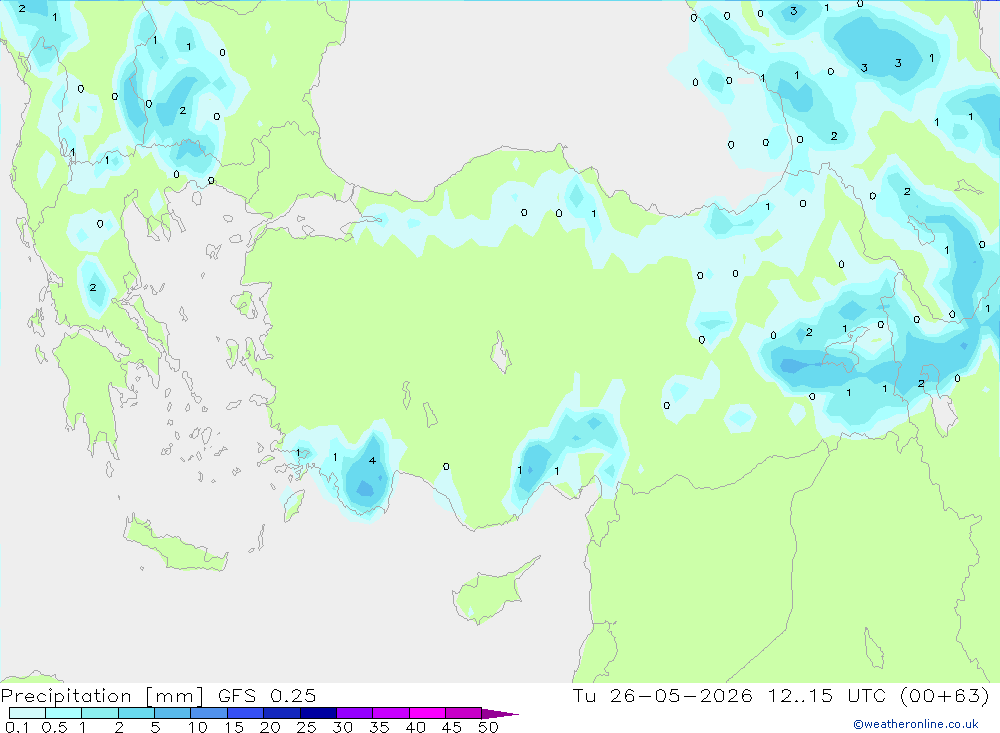Click the 5–10 mm legend swatch
Viewport: 1000px width, 733px height.
coord(173,713)
